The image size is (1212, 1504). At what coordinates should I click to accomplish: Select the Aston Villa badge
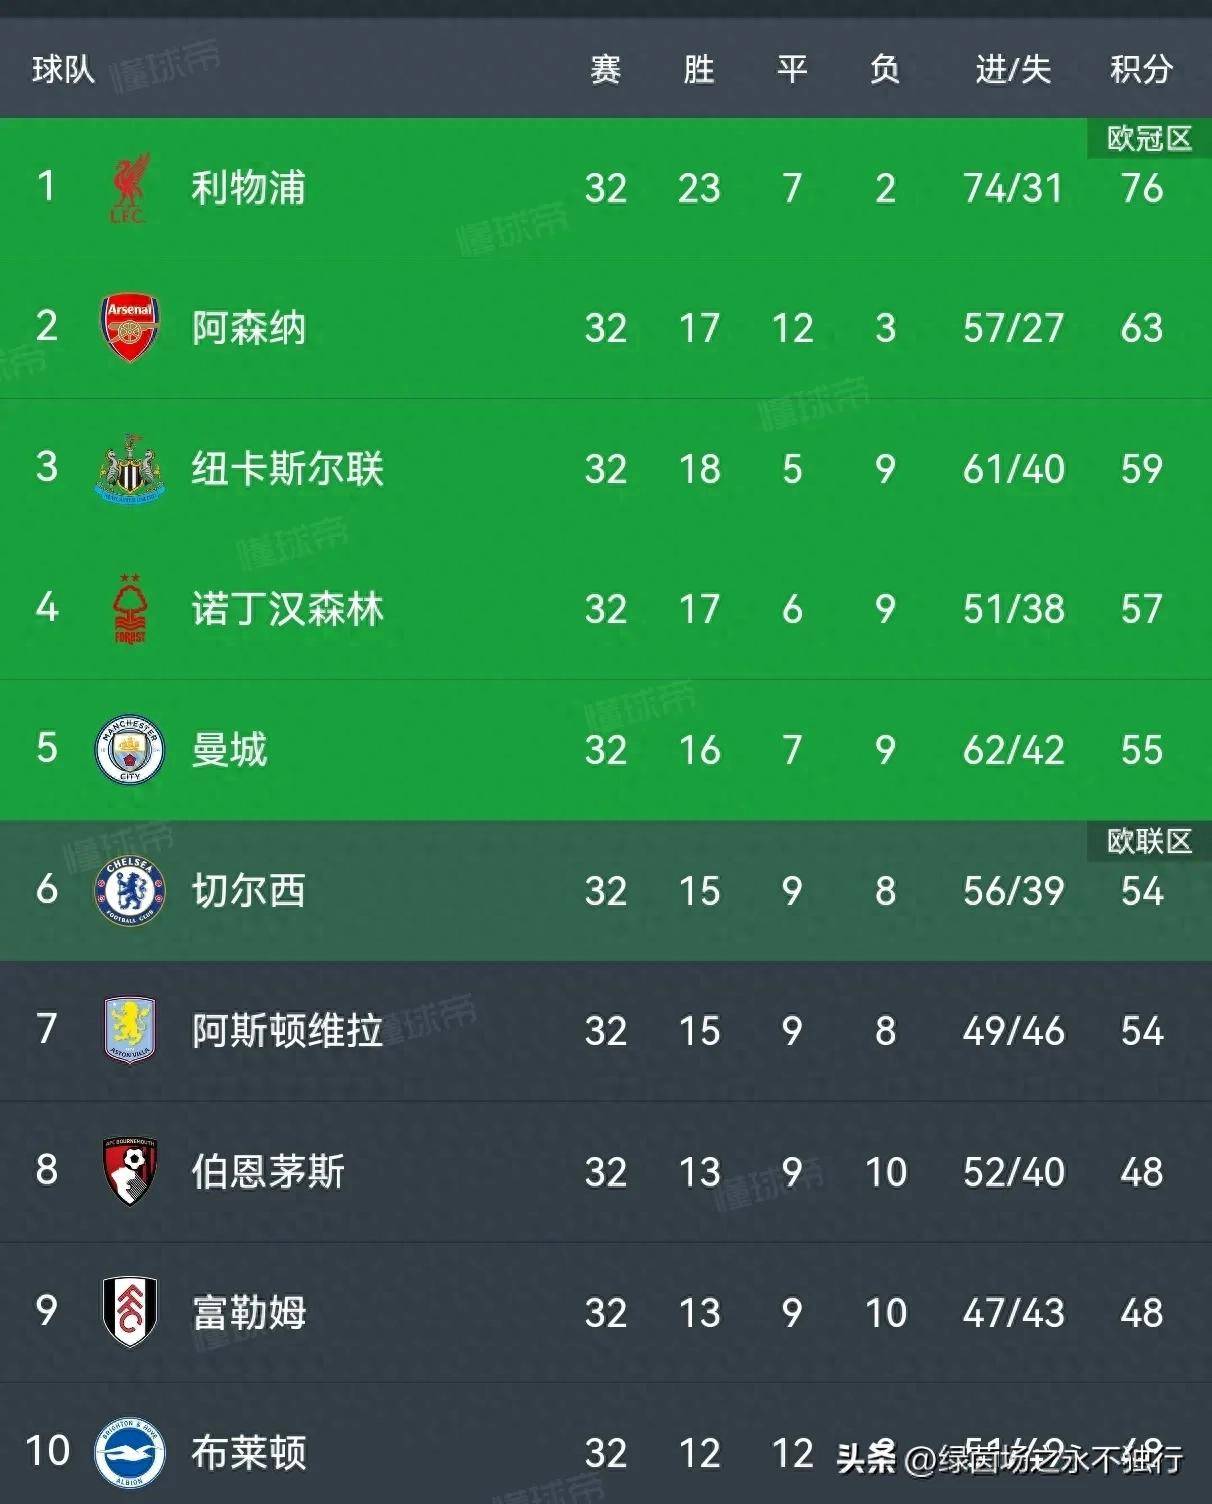(130, 1030)
